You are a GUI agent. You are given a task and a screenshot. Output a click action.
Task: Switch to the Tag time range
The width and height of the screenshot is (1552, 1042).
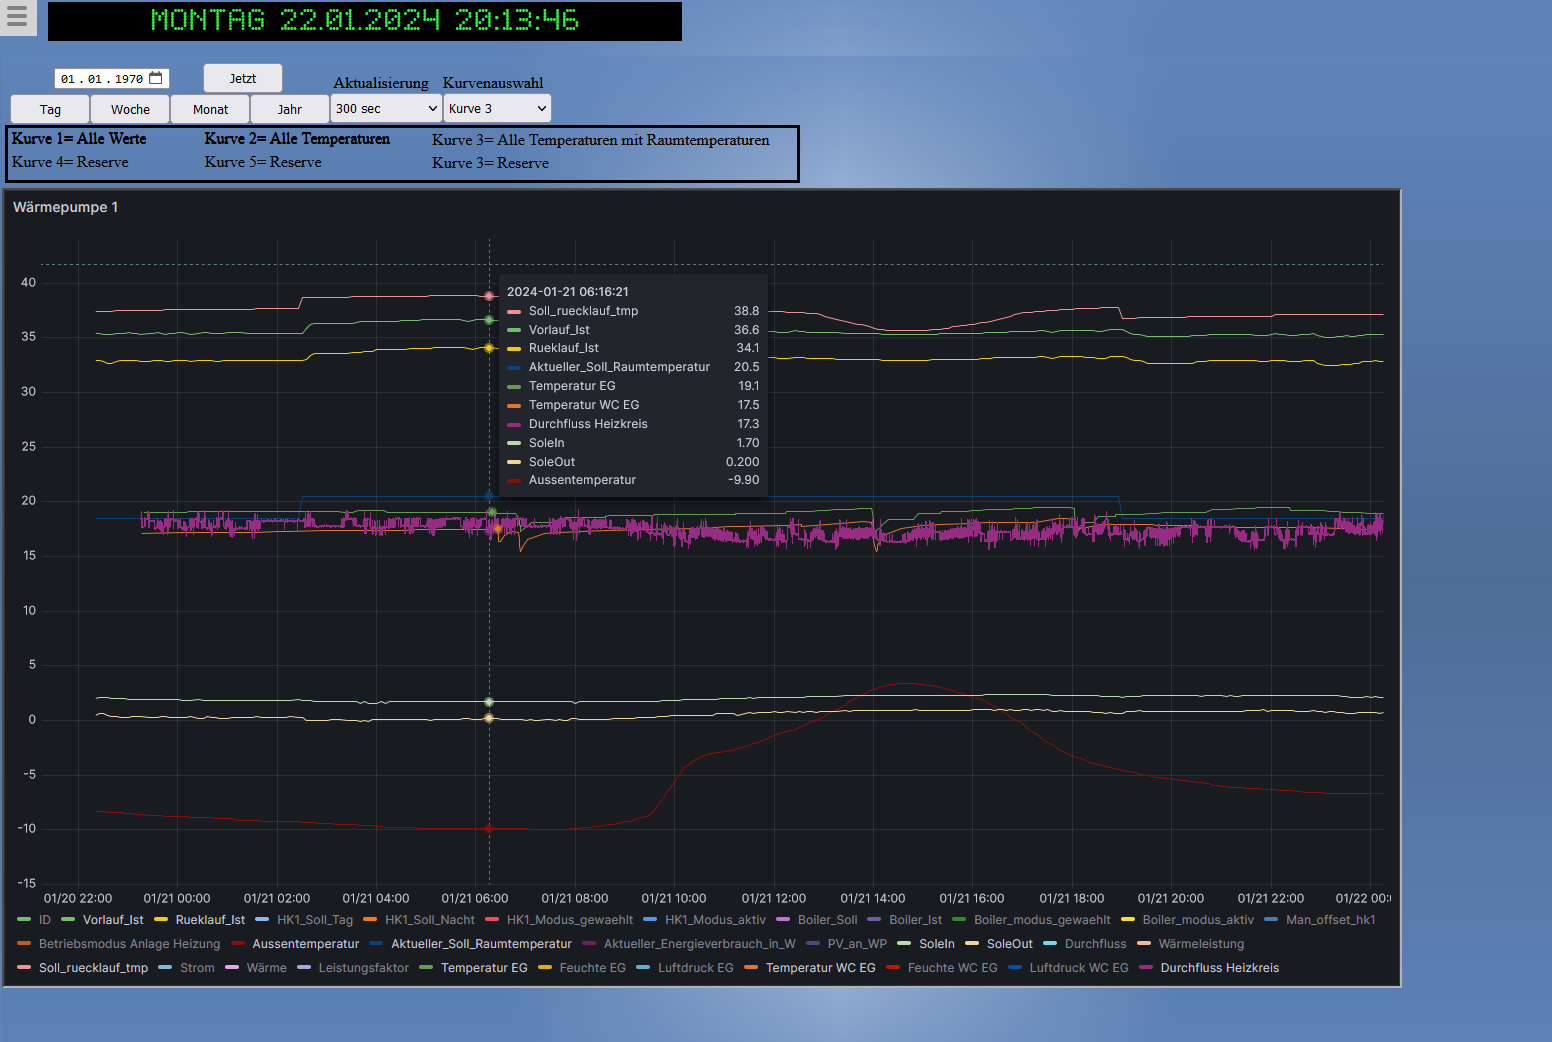pyautogui.click(x=50, y=109)
